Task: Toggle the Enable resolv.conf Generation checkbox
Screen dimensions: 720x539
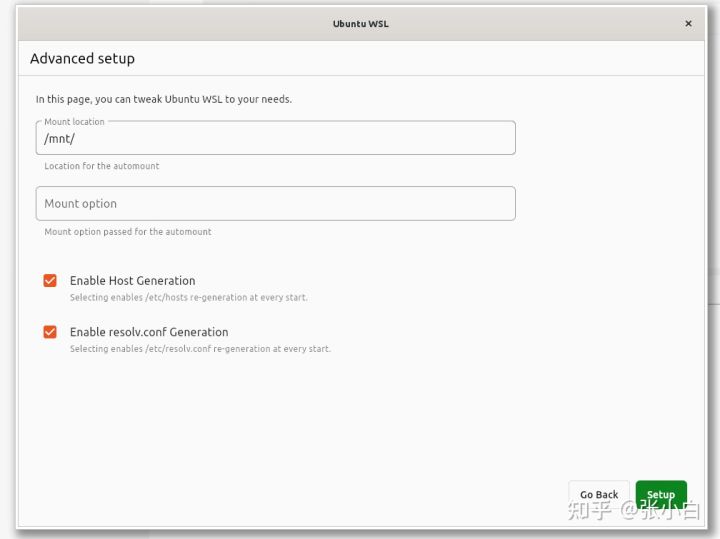Action: 50,332
